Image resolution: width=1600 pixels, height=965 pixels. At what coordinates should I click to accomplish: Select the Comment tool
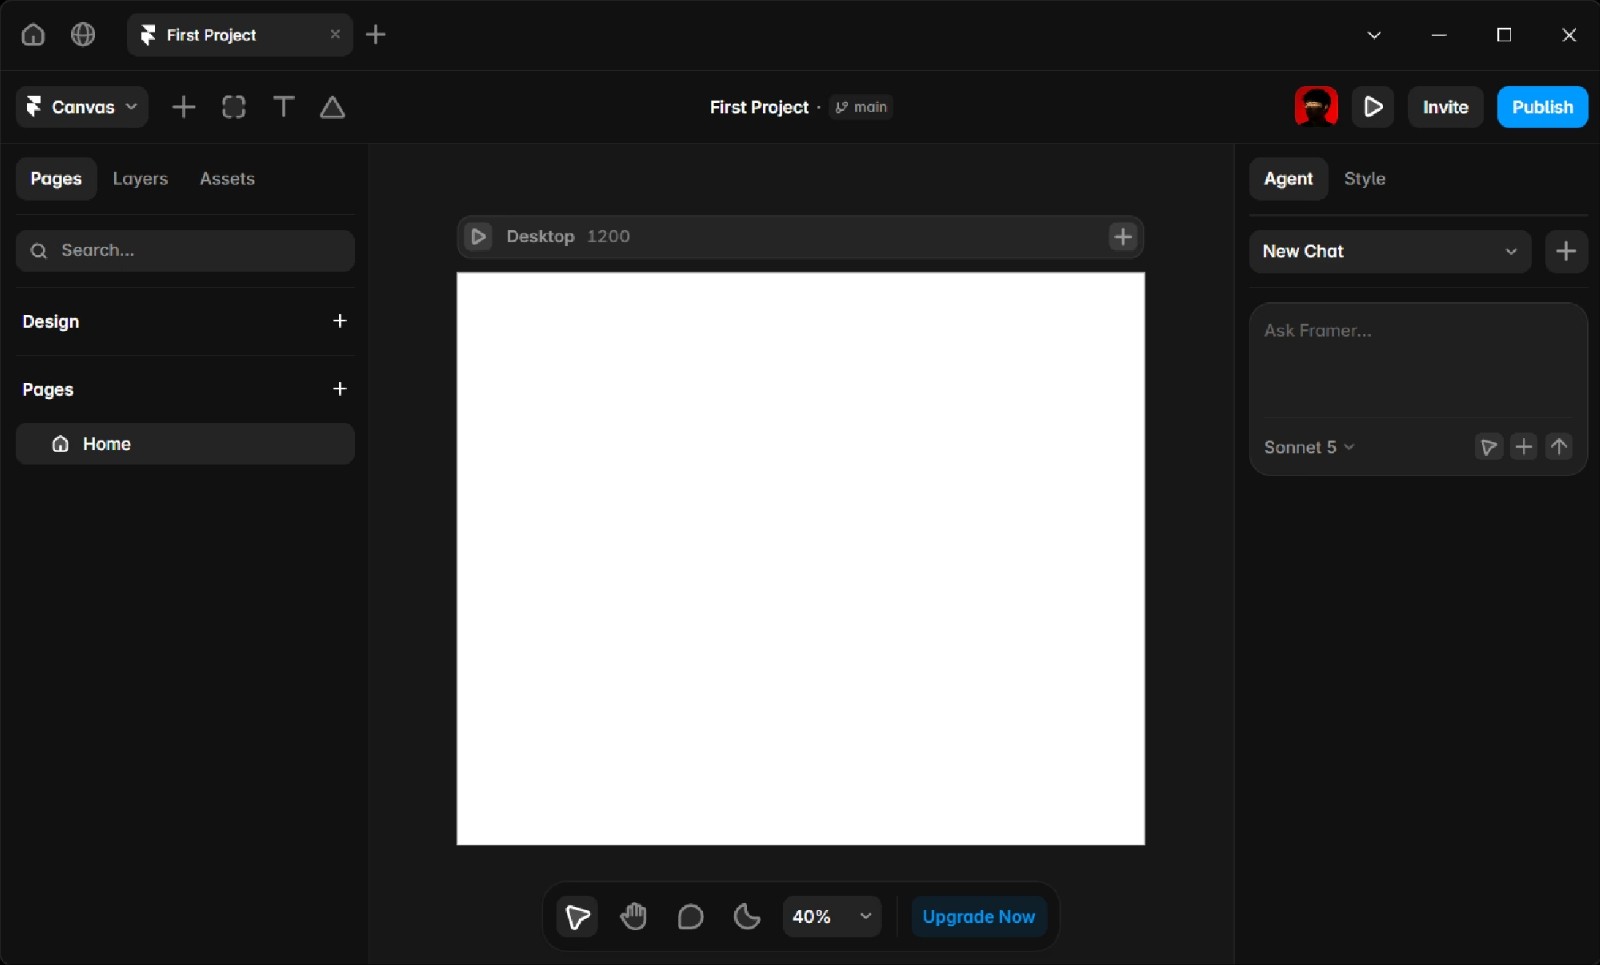(x=691, y=917)
